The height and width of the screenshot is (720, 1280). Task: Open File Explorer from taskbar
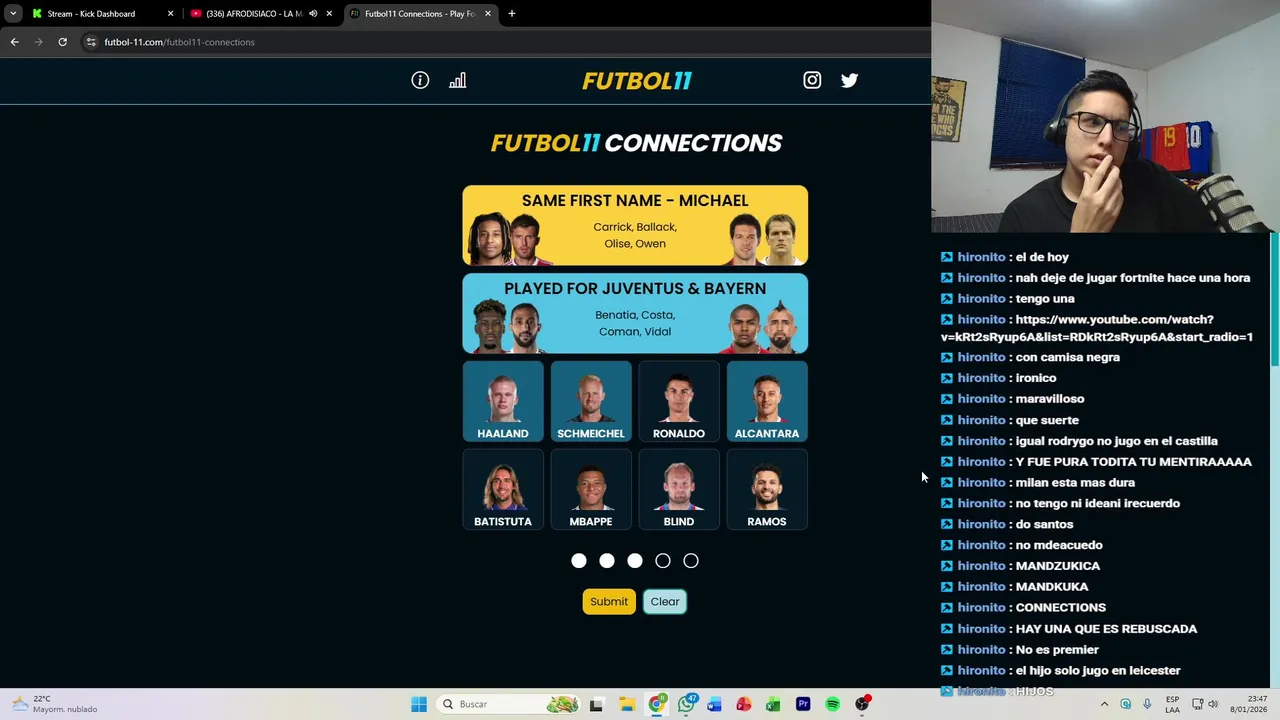[x=626, y=704]
